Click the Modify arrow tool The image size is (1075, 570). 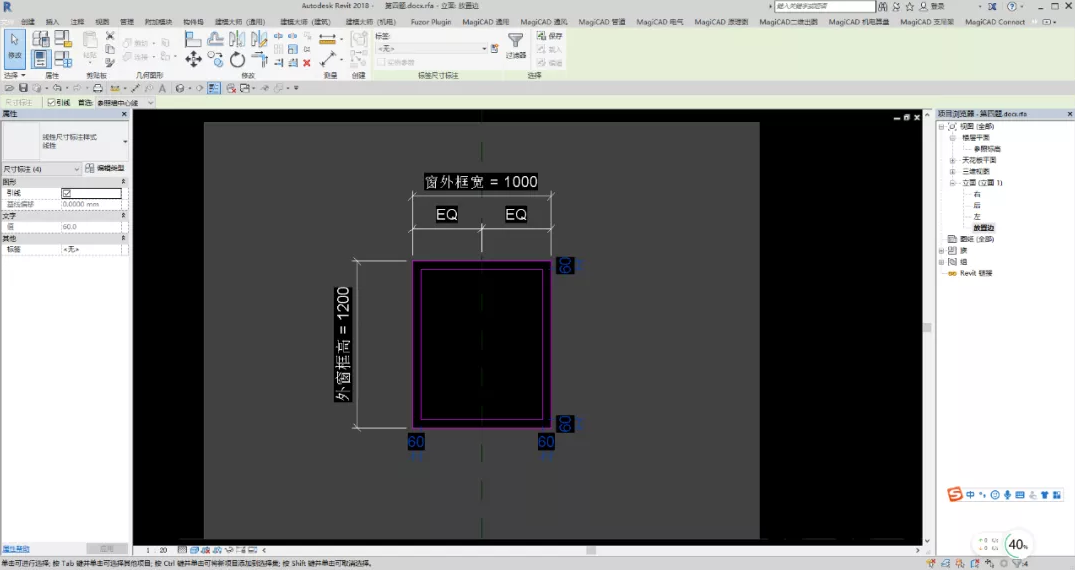point(14,47)
